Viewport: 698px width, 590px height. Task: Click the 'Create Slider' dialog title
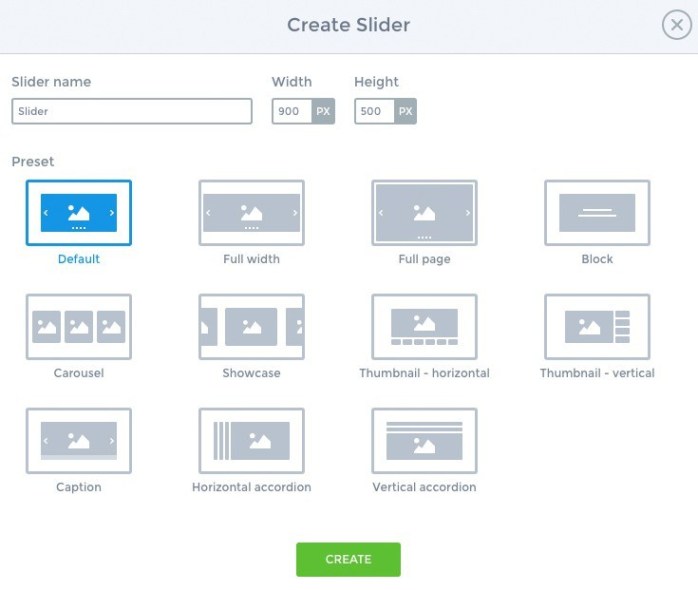tap(348, 25)
